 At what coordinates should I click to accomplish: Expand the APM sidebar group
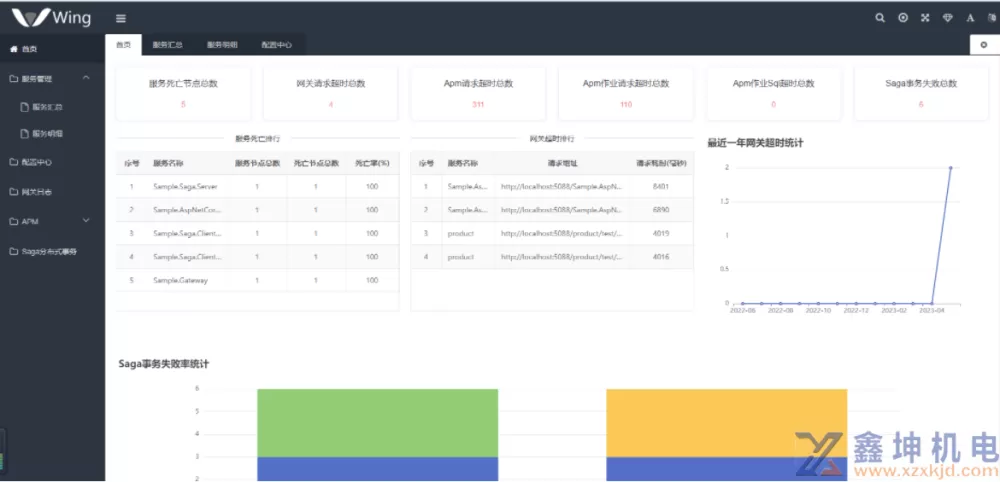[x=52, y=221]
